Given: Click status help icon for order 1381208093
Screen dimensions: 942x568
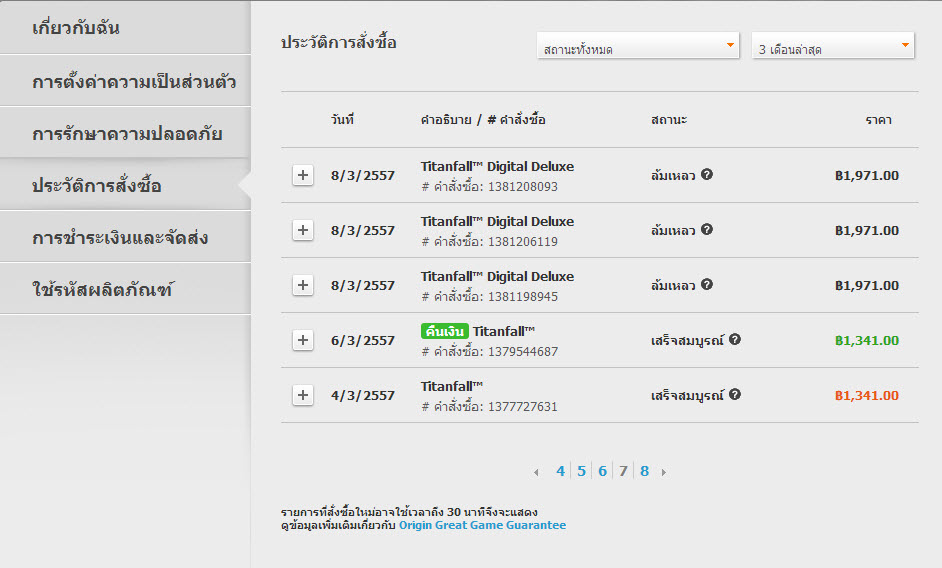Looking at the screenshot, I should [707, 174].
